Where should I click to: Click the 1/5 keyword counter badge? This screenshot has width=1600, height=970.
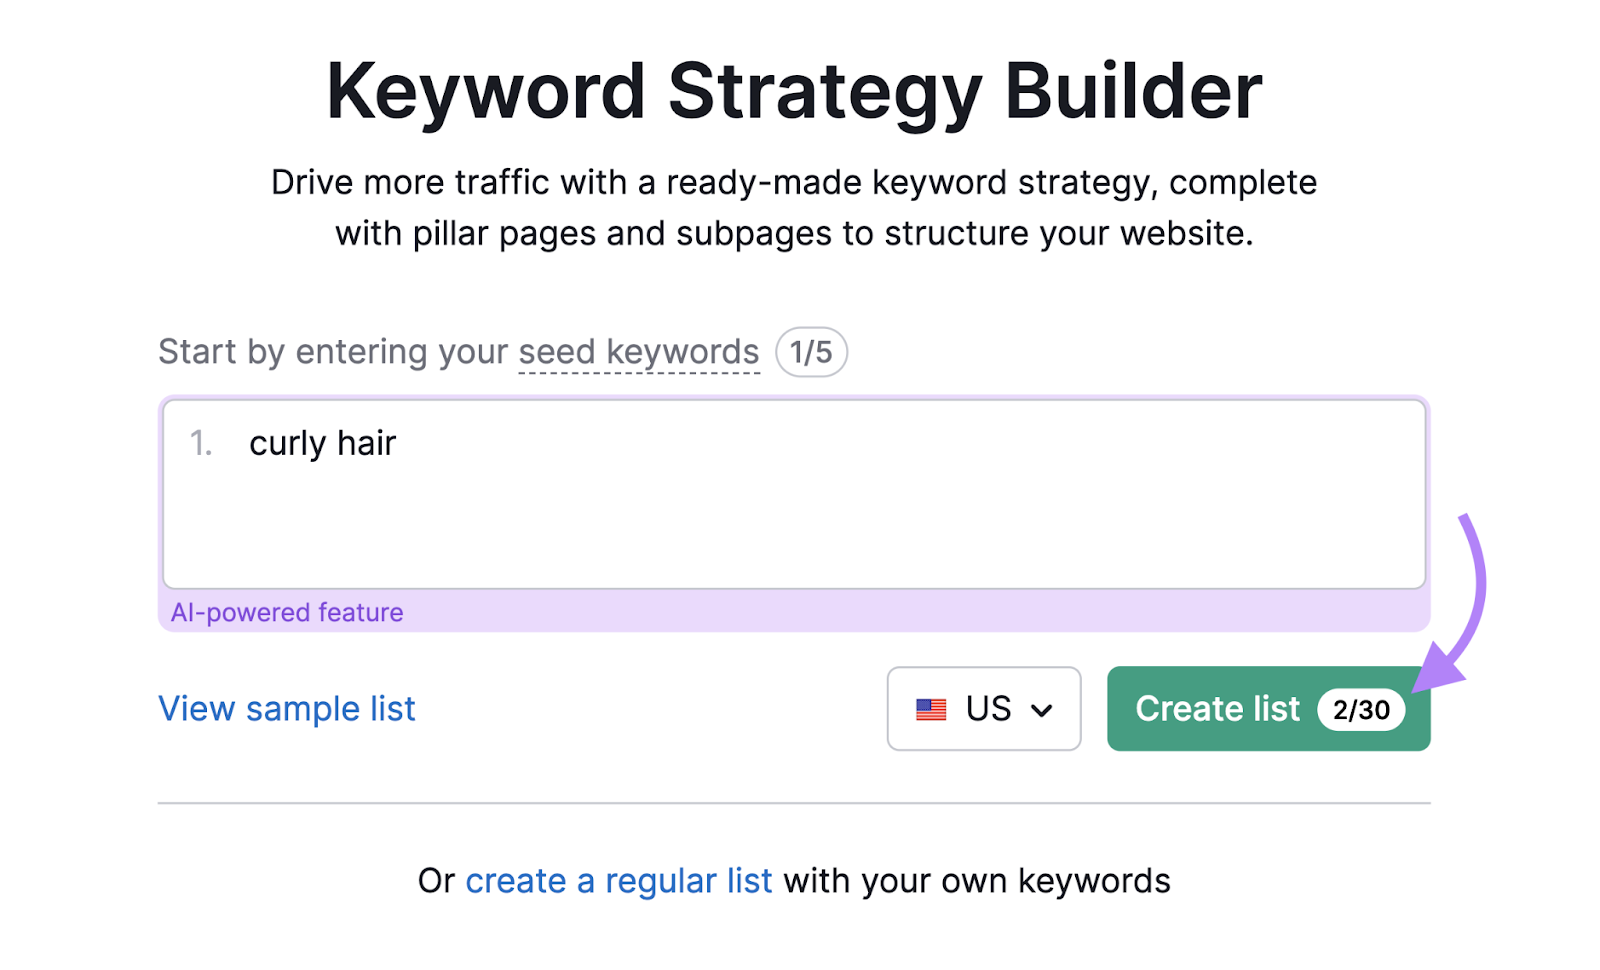point(810,352)
